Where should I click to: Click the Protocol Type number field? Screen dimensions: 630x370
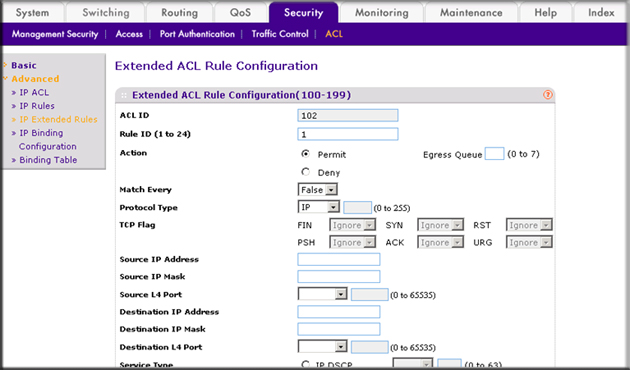[358, 208]
